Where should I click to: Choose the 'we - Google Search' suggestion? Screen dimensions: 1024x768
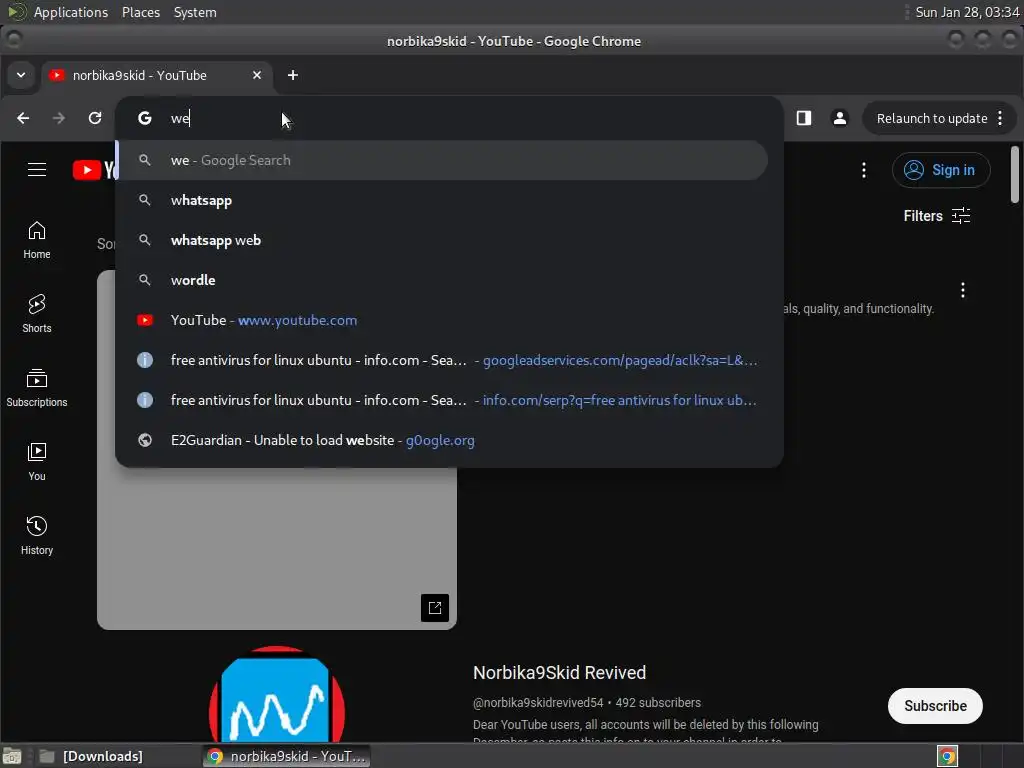442,160
